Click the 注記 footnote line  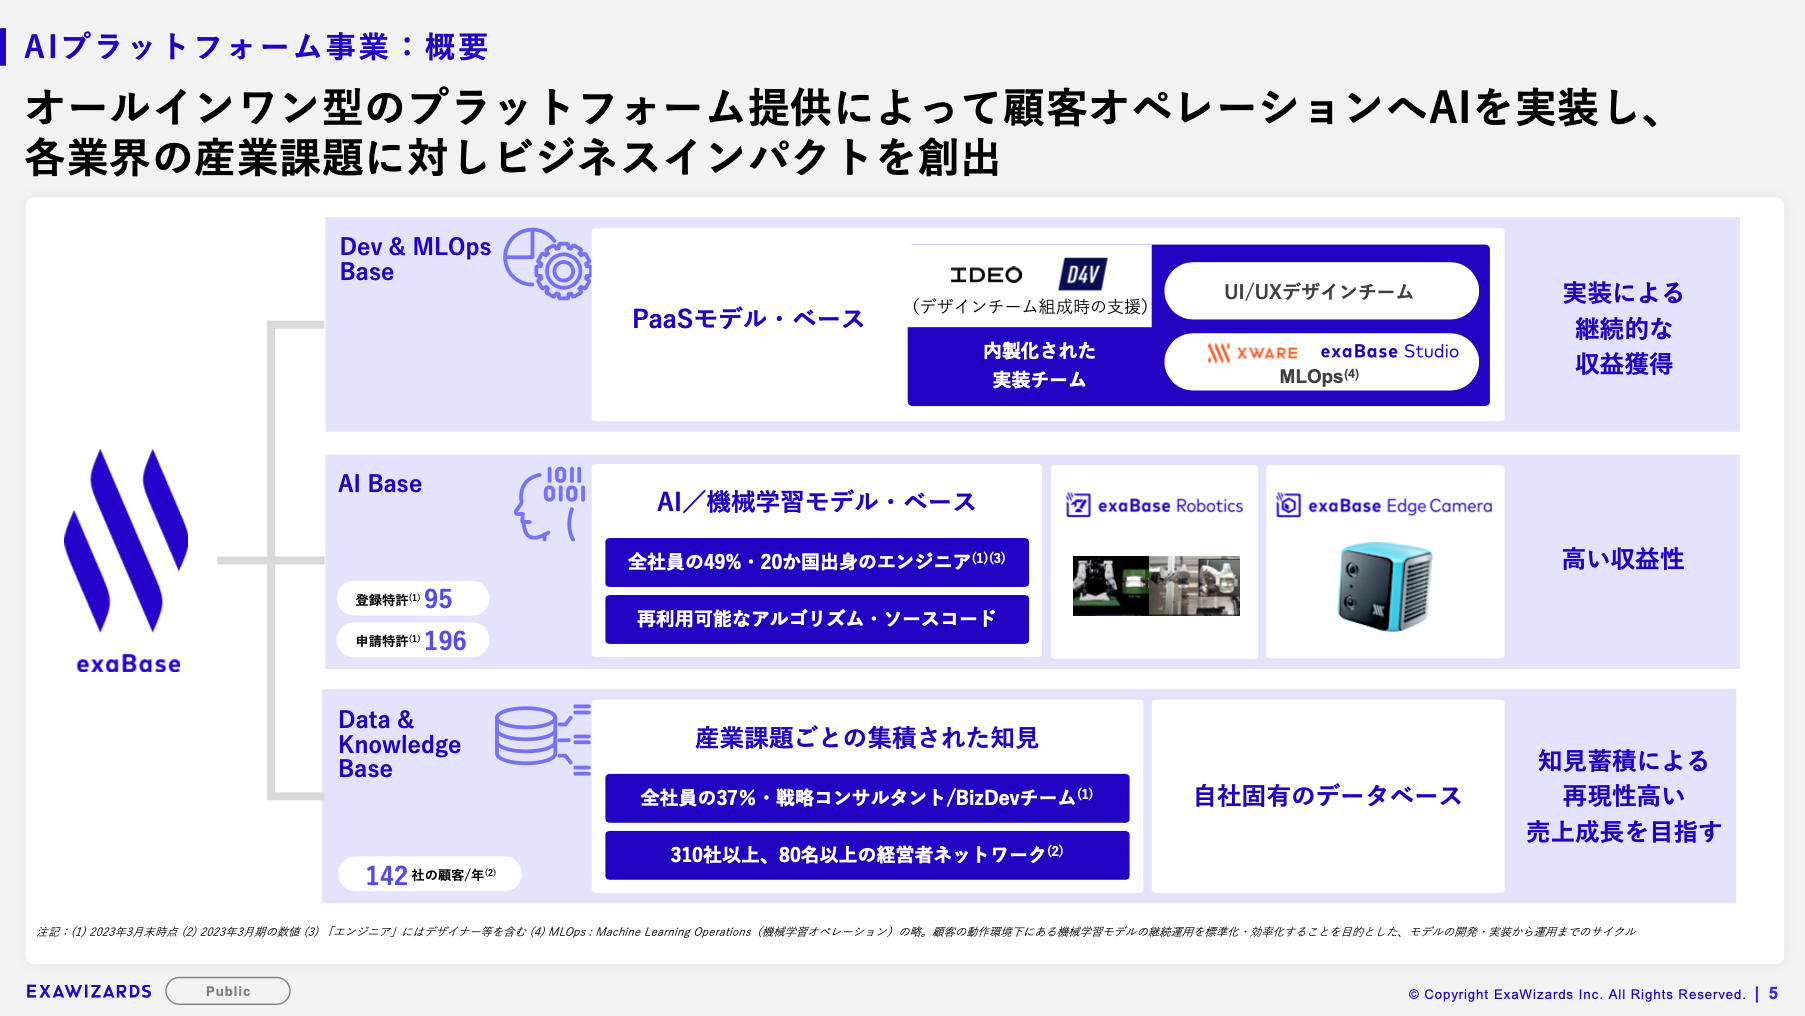(836, 932)
